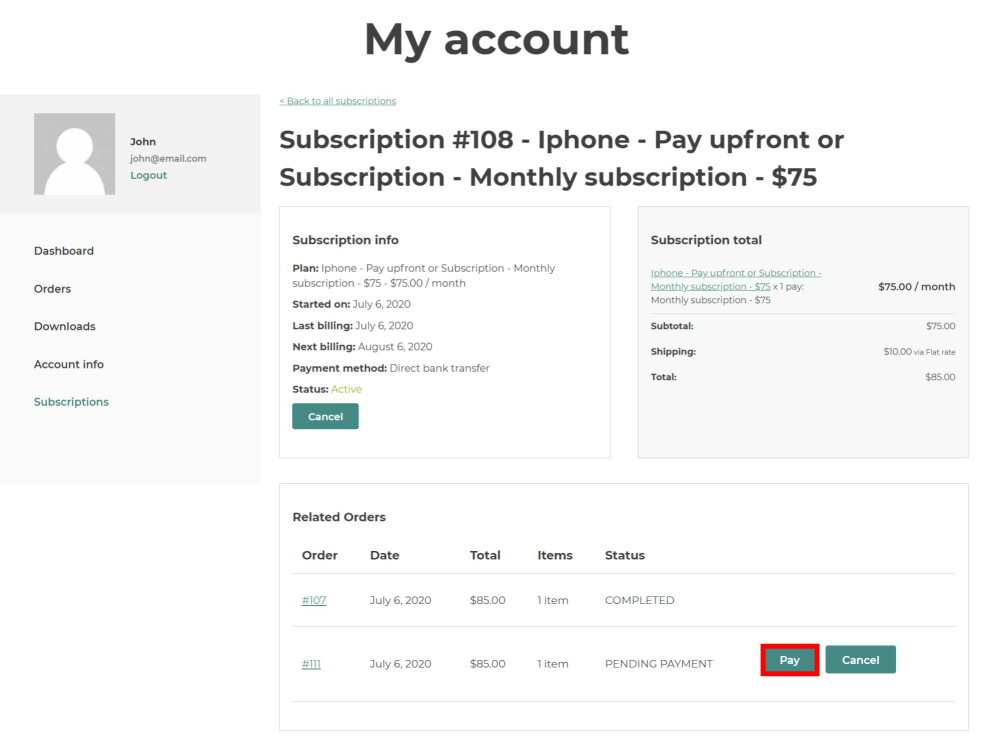Open the profile avatar image

point(74,153)
